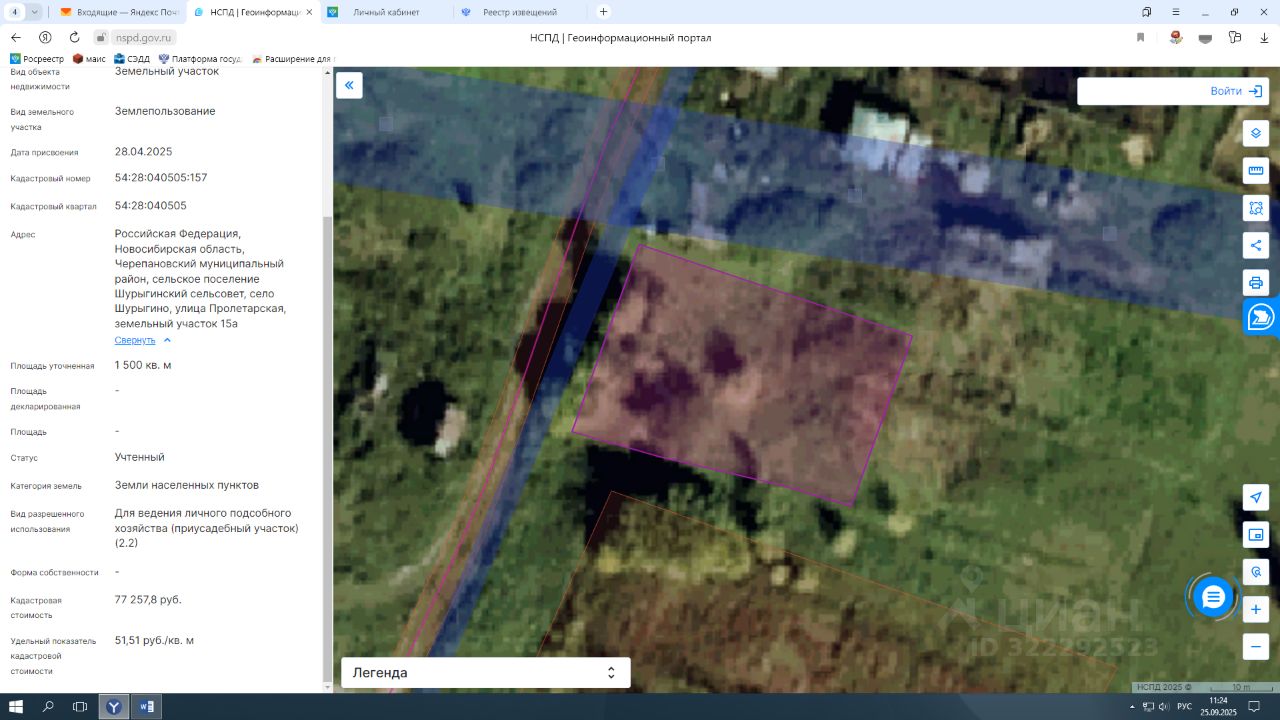The height and width of the screenshot is (720, 1280).
Task: Open the Windows Start menu
Action: click(16, 707)
